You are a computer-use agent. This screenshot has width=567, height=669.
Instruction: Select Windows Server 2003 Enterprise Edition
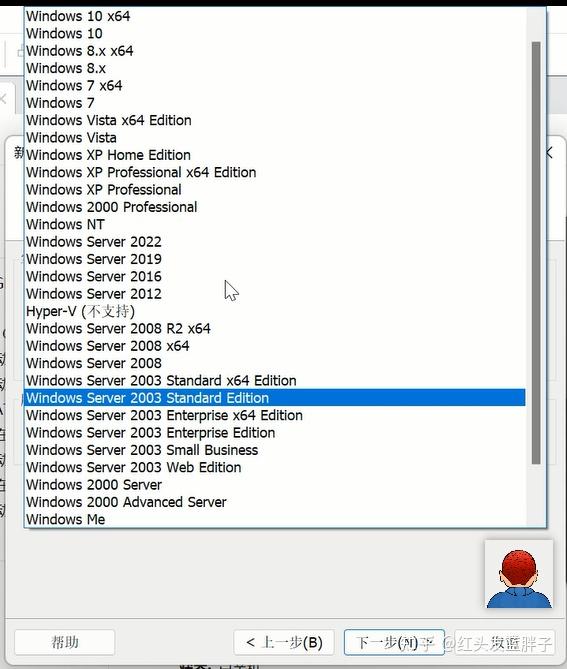pos(275,433)
